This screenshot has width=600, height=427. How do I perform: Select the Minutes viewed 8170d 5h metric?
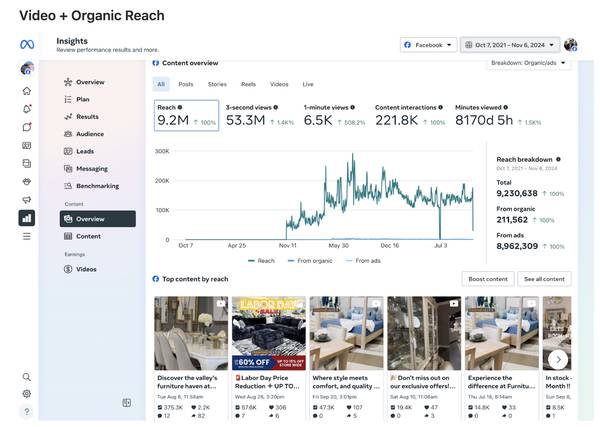(498, 116)
